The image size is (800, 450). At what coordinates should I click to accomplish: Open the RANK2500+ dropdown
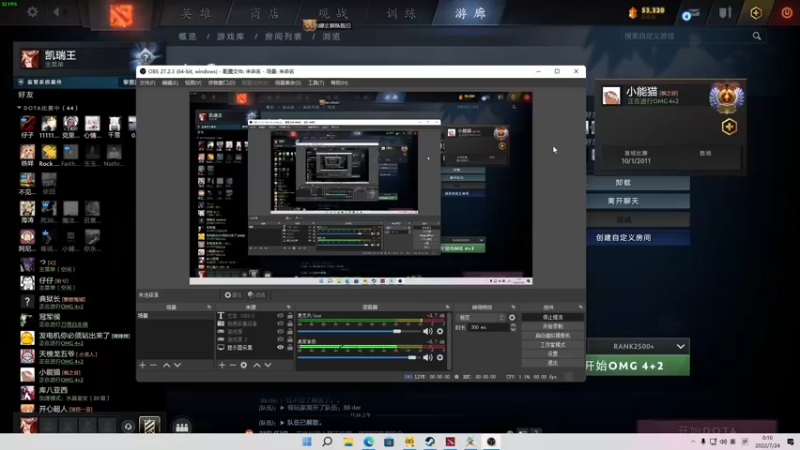tap(638, 346)
